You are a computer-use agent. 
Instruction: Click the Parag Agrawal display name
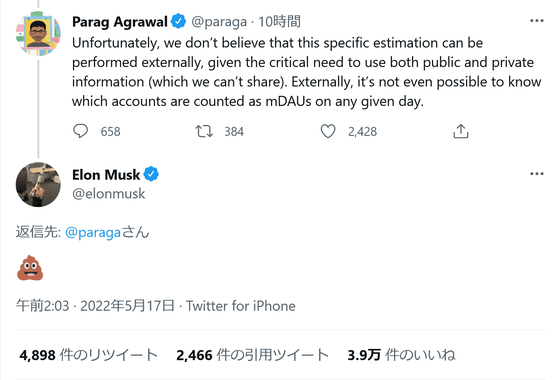click(x=120, y=22)
